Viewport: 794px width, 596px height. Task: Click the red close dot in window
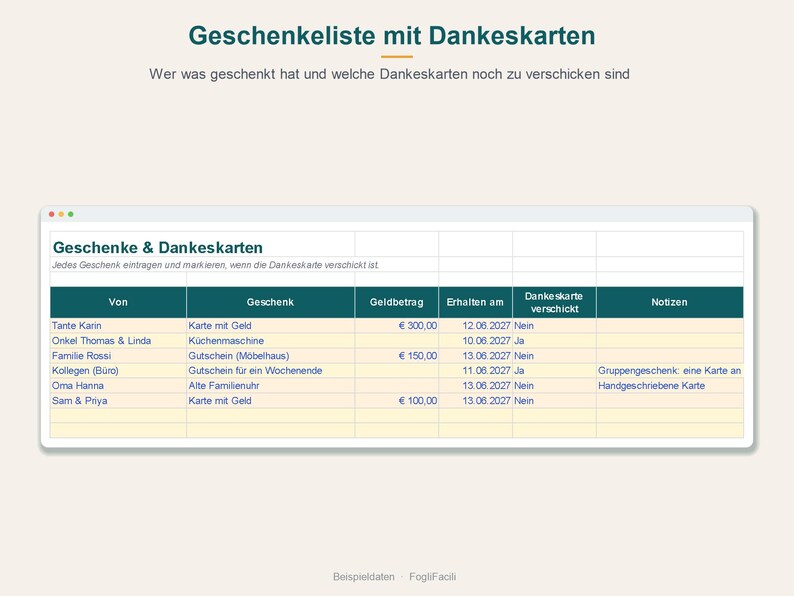pos(52,214)
